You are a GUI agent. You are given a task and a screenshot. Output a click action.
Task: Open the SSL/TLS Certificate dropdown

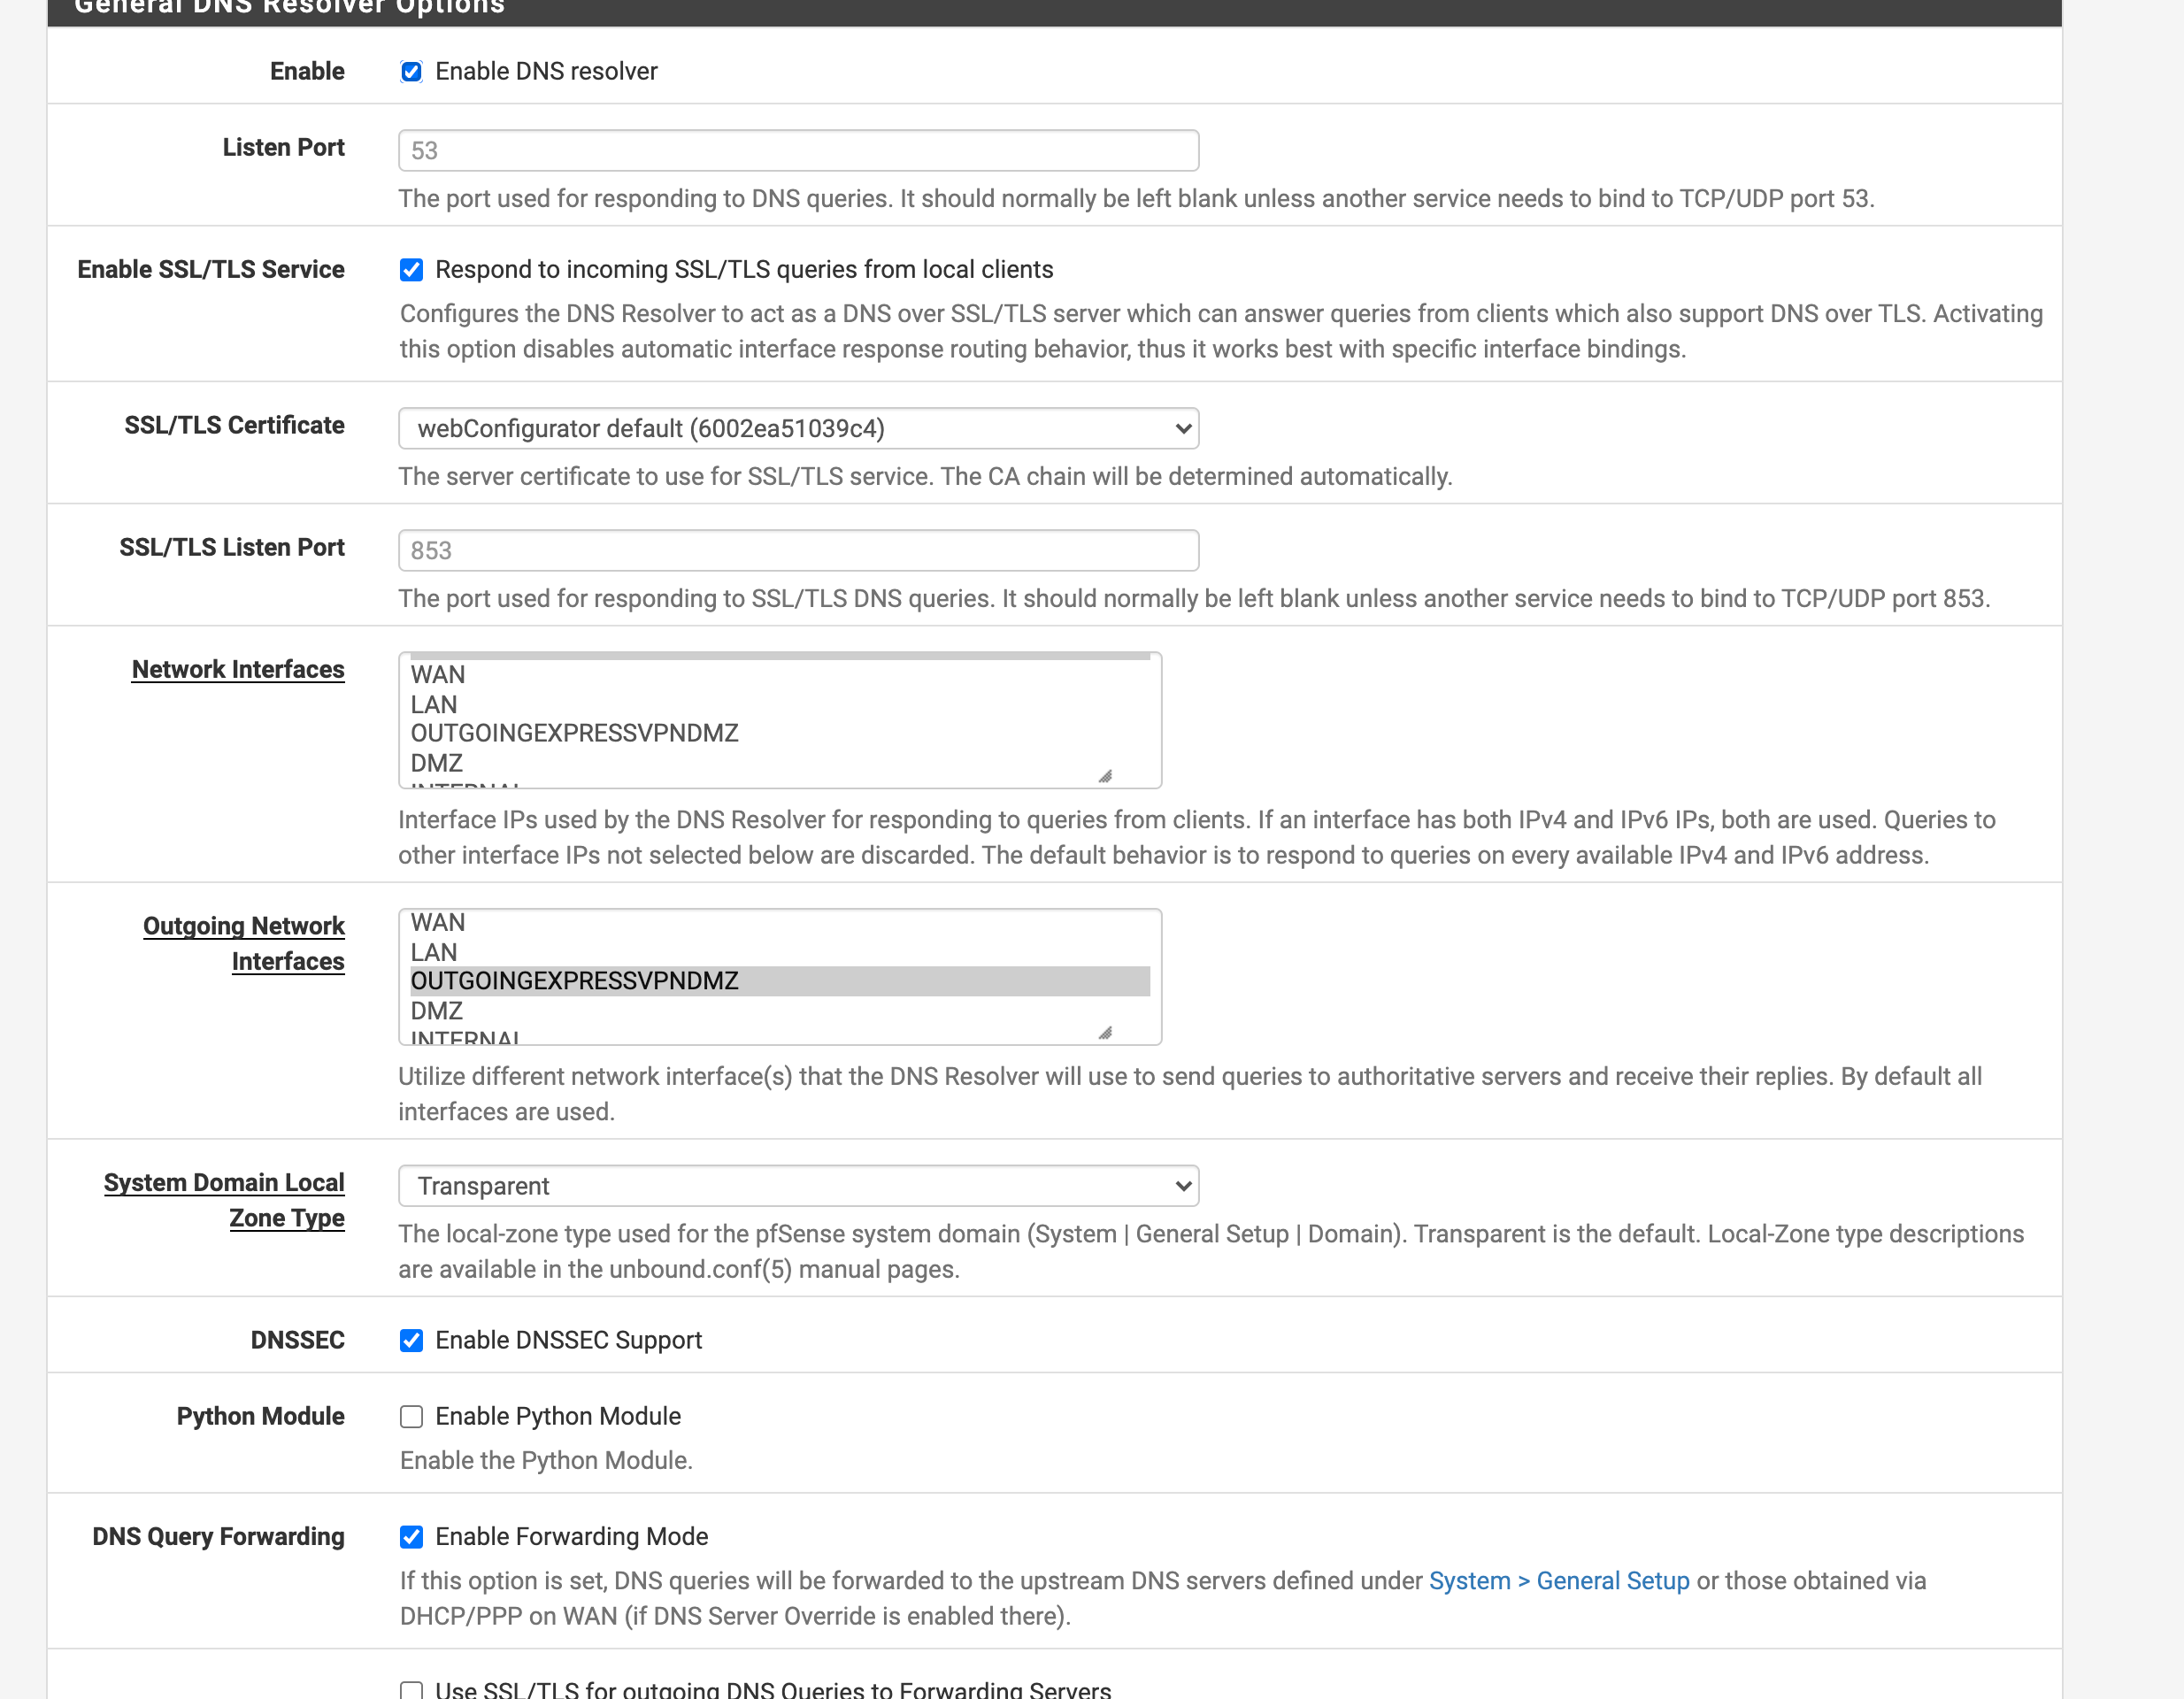tap(798, 428)
